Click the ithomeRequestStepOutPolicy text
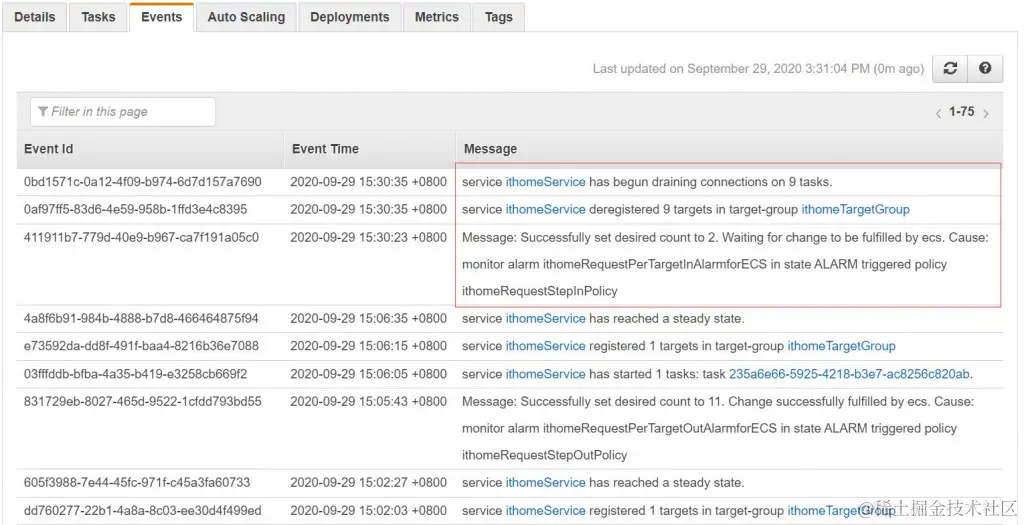 544,455
